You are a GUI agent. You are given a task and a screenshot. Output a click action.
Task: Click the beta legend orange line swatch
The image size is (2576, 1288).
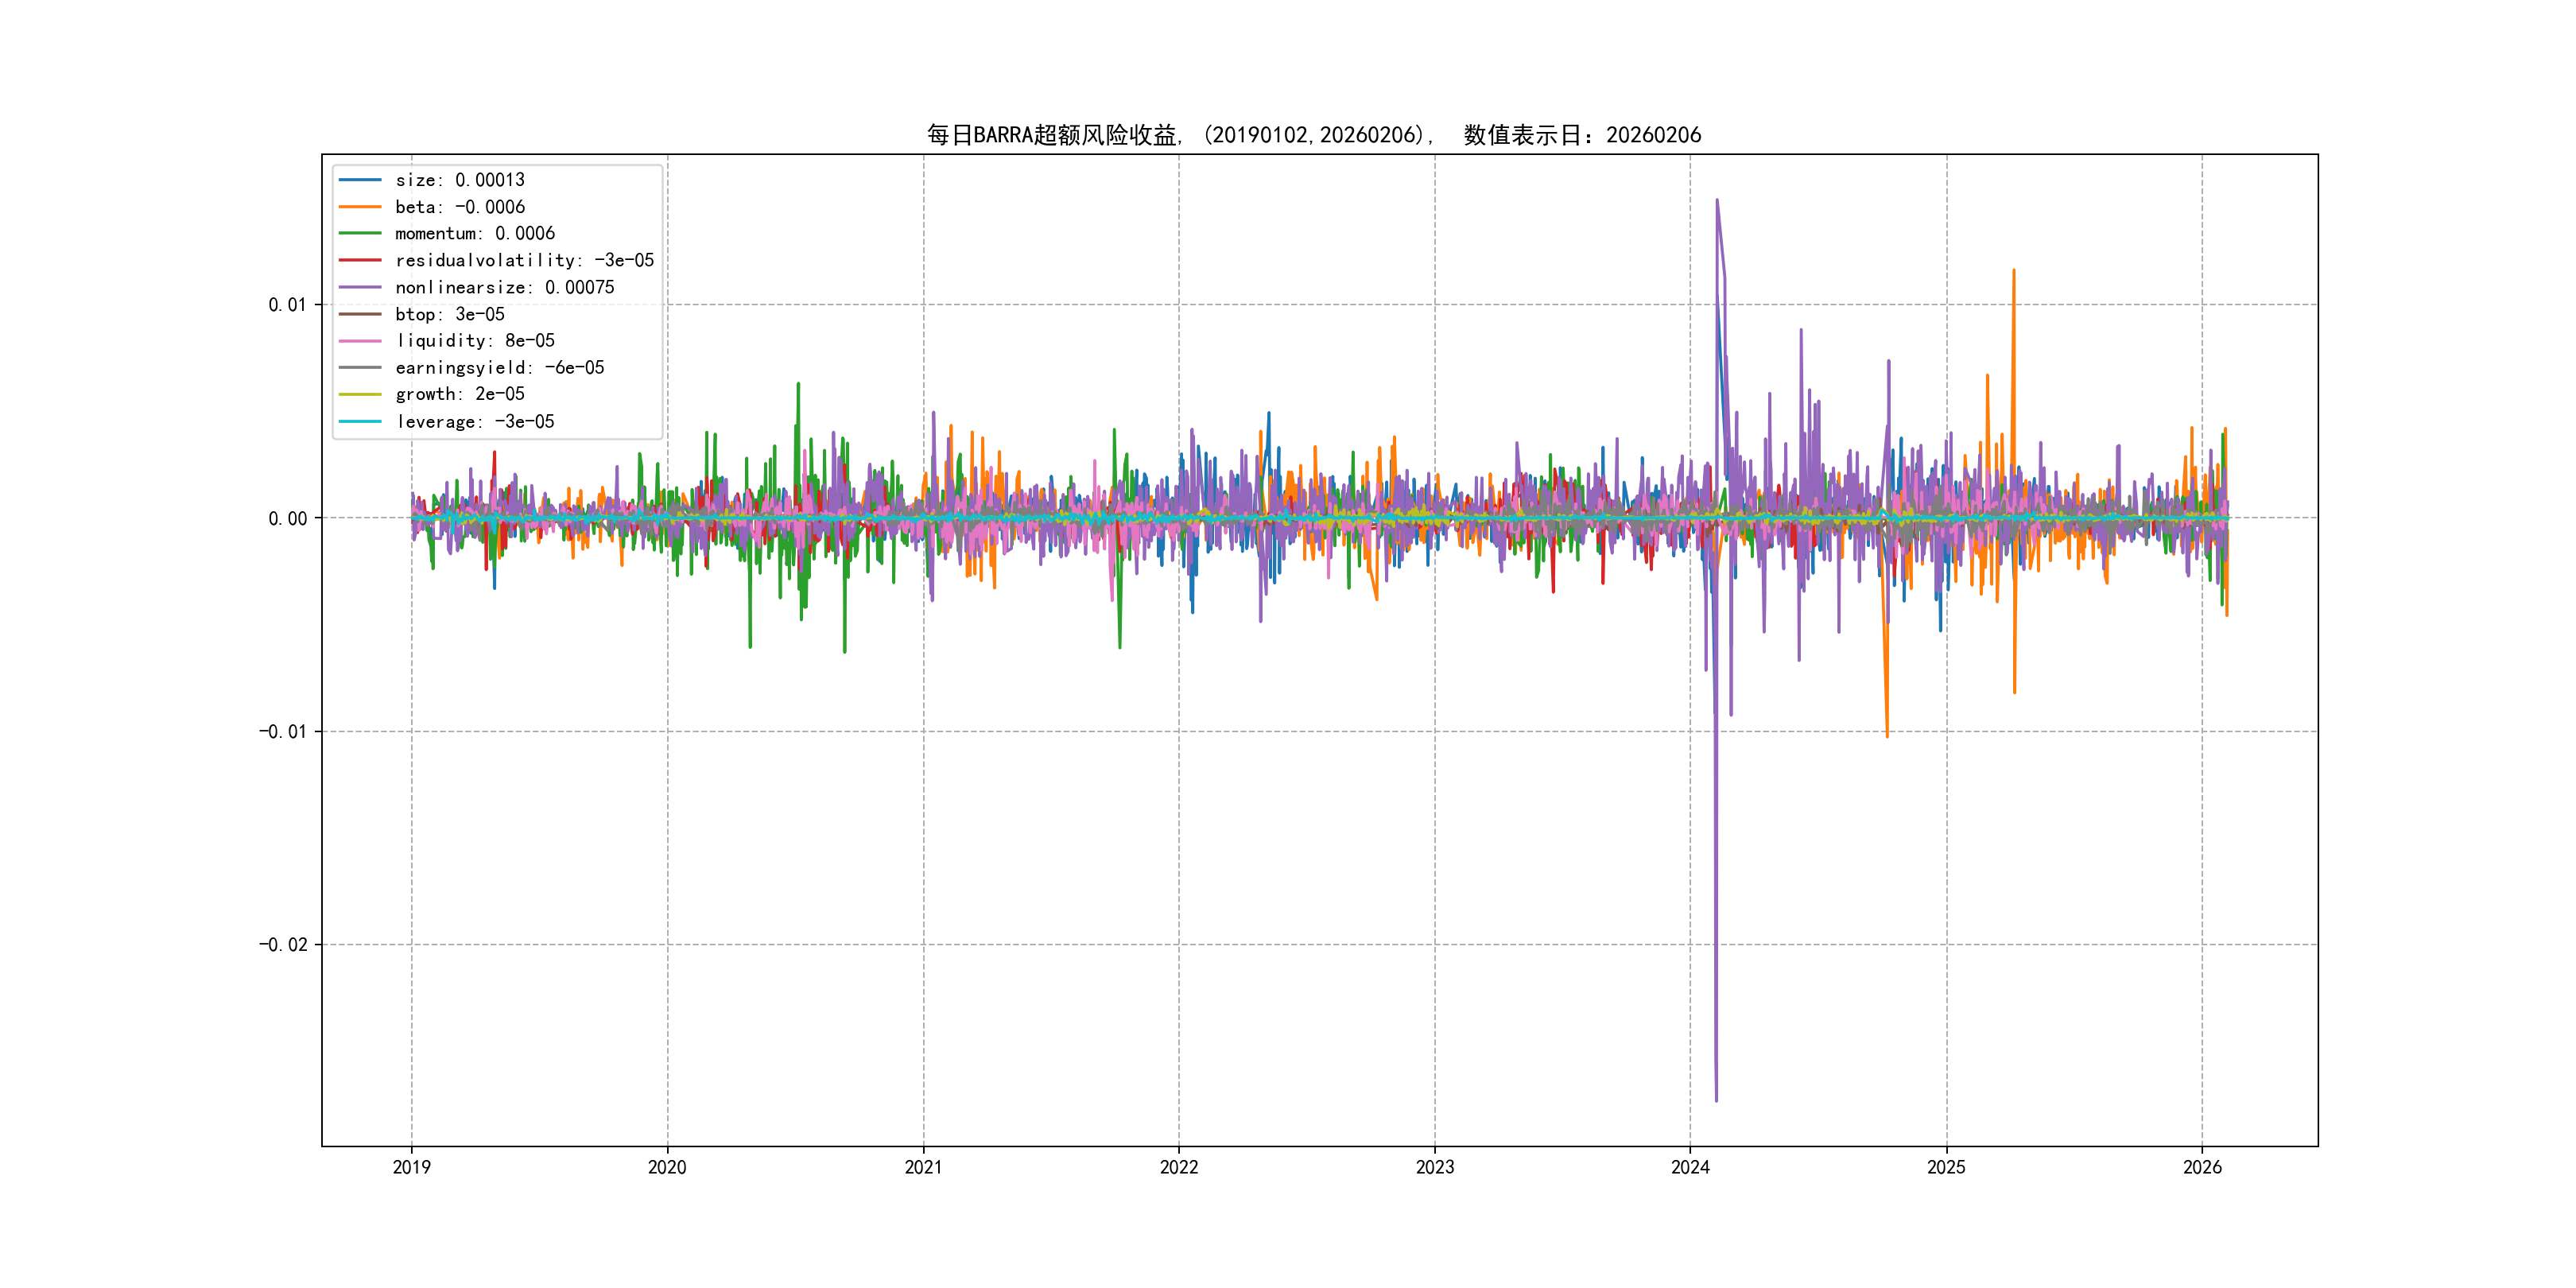360,207
